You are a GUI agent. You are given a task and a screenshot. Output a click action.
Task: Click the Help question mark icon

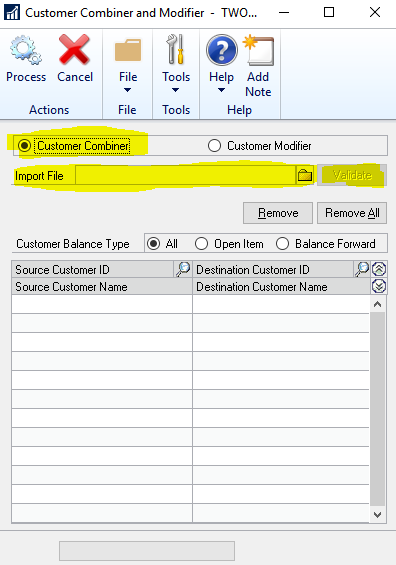(222, 50)
